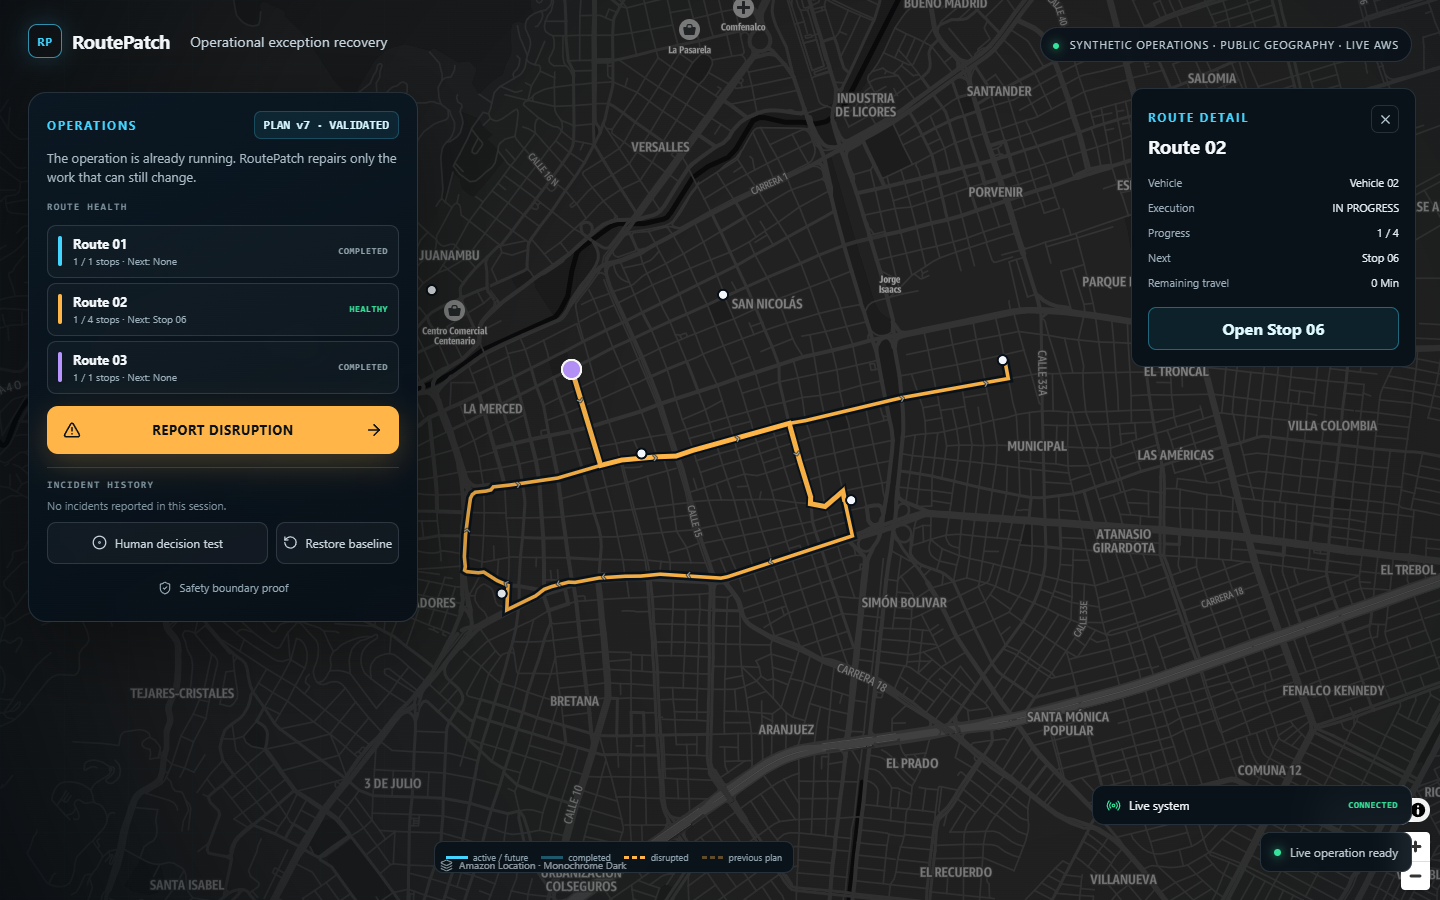The image size is (1440, 900).
Task: Click Restore baseline button
Action: (x=338, y=543)
